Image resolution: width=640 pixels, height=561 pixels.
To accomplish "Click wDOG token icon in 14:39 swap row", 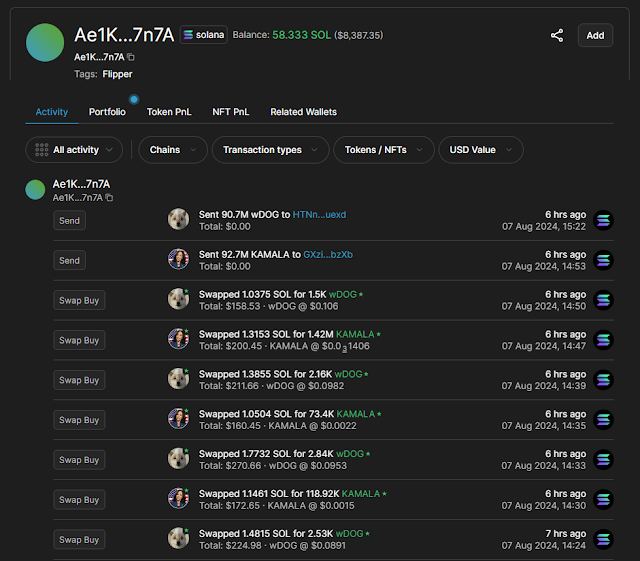I will coord(178,379).
